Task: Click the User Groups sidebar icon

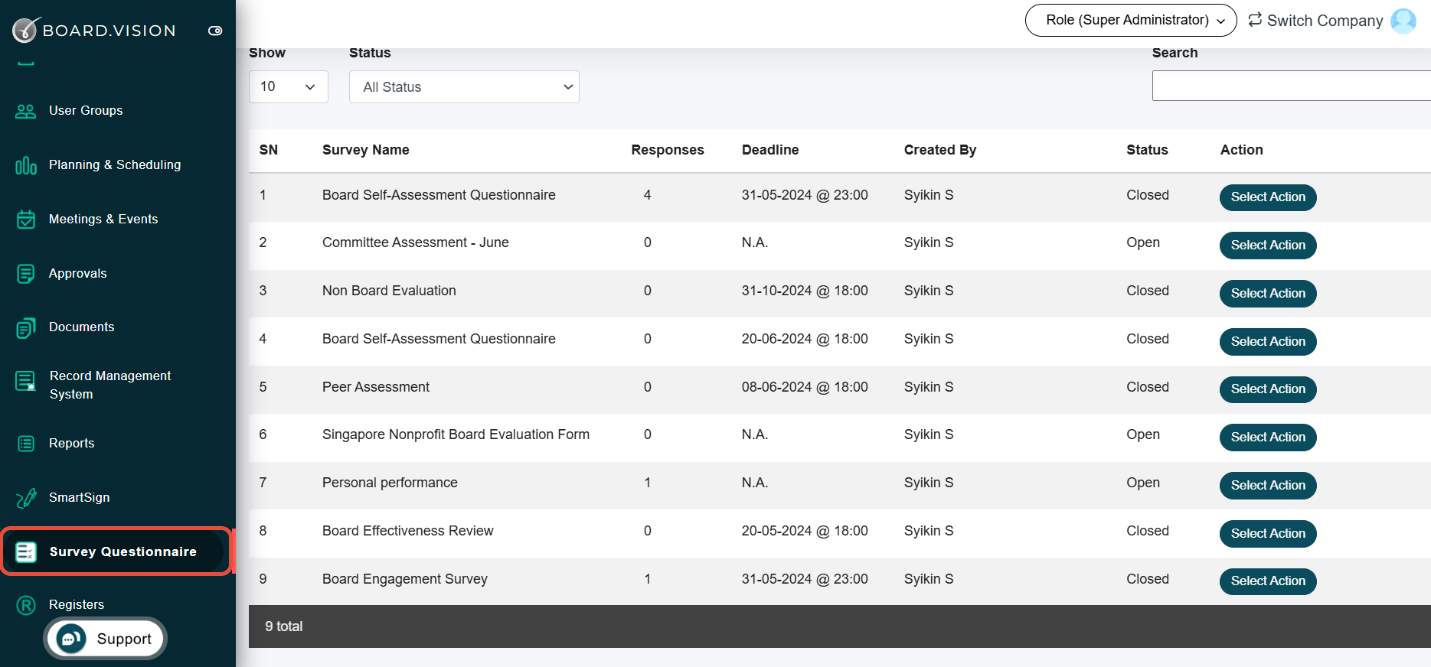Action: 26,111
